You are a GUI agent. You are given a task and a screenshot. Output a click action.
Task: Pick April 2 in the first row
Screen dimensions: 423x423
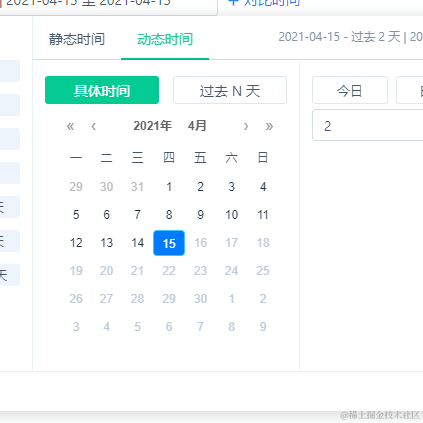point(200,187)
